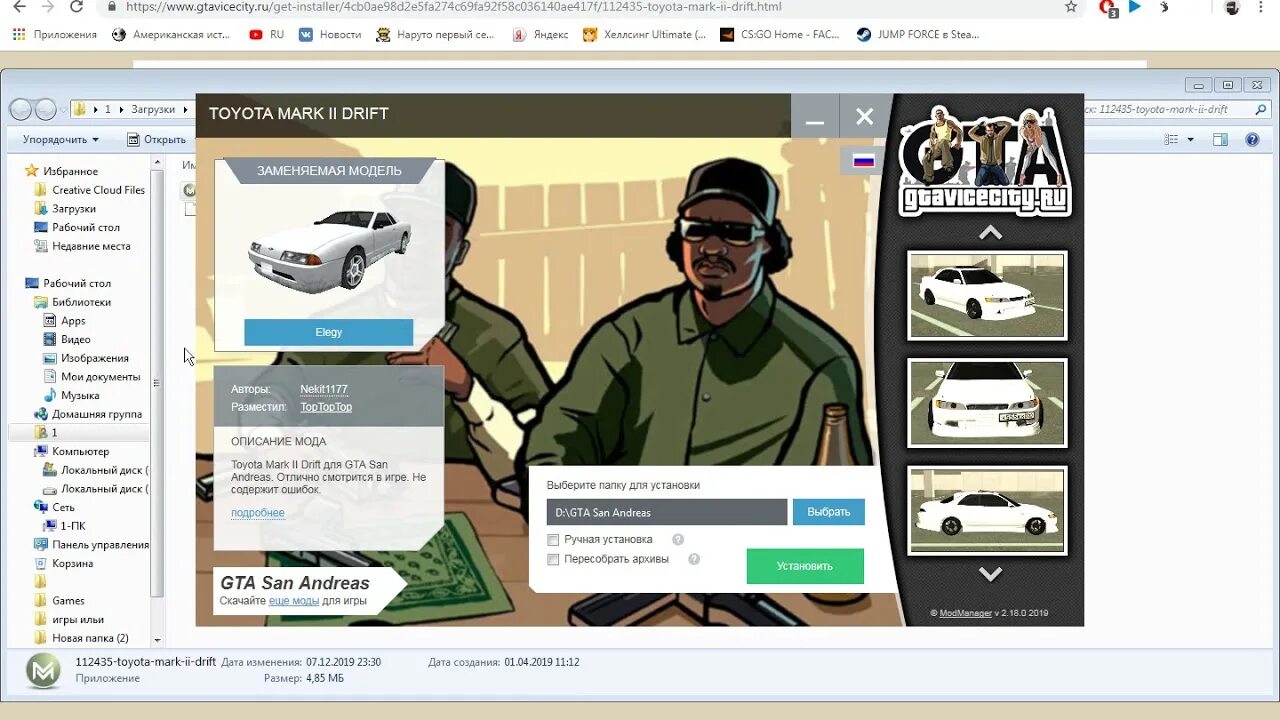Open the VK Новости bookmark

click(329, 34)
